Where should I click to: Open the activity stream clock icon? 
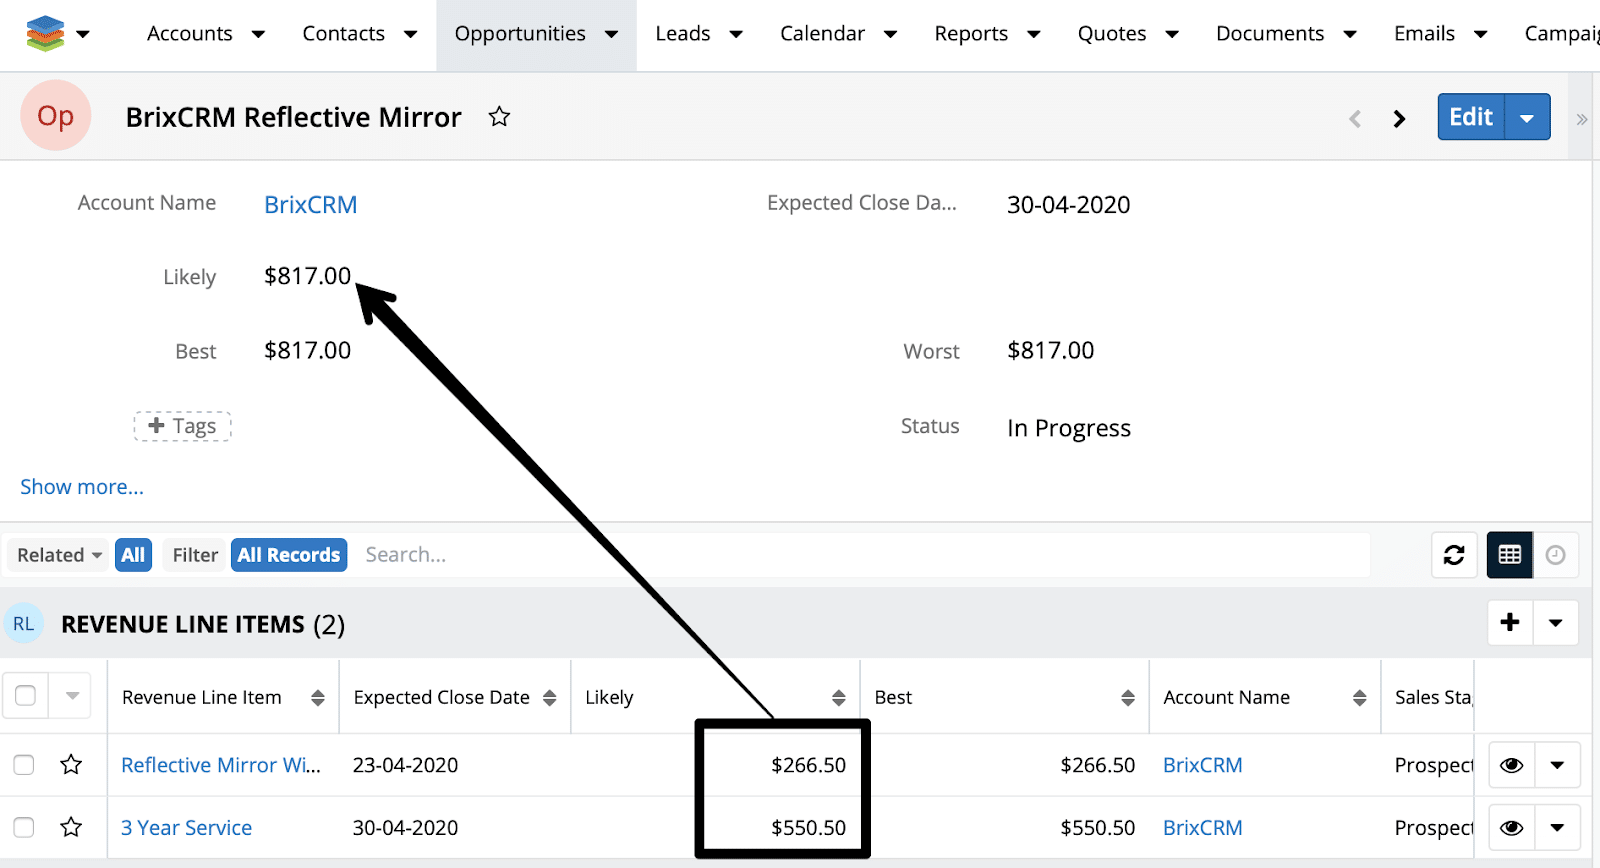pos(1555,555)
